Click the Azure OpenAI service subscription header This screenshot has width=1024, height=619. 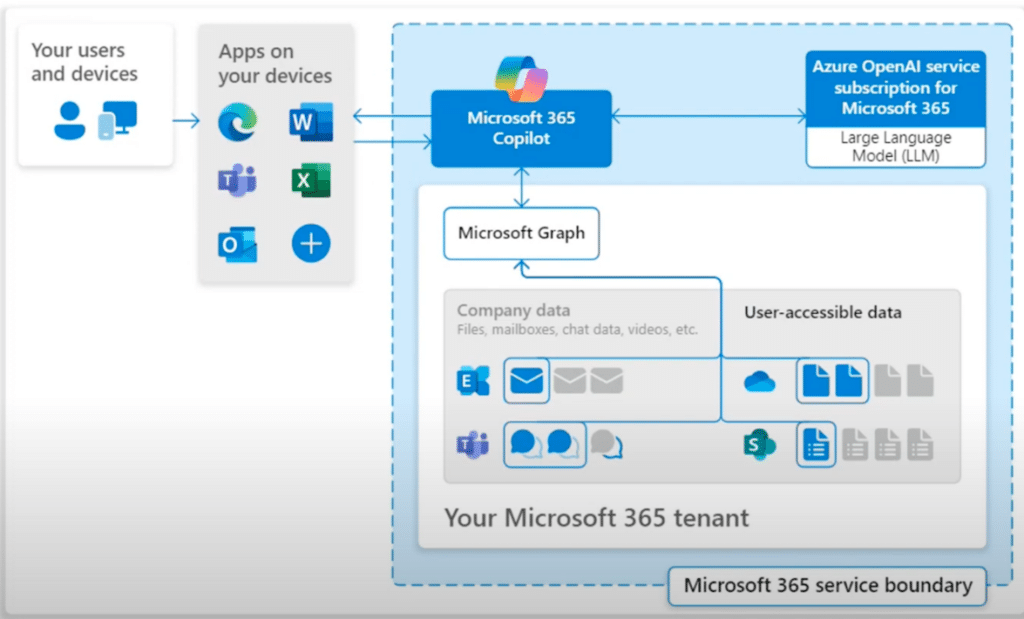tap(895, 89)
